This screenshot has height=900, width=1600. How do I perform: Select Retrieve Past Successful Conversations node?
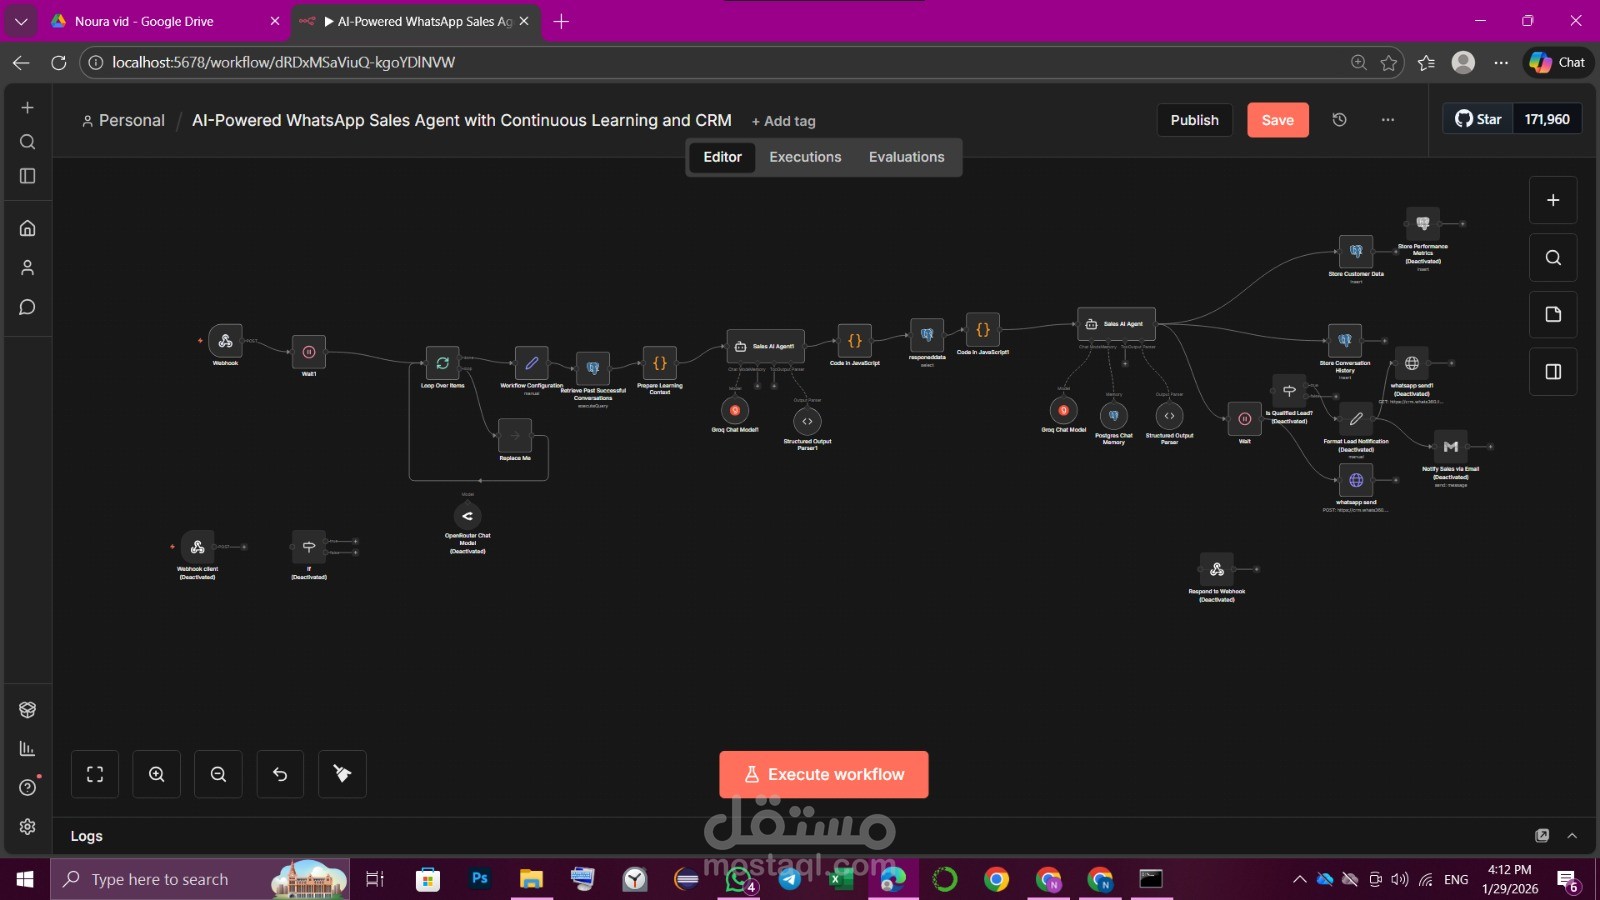click(593, 368)
